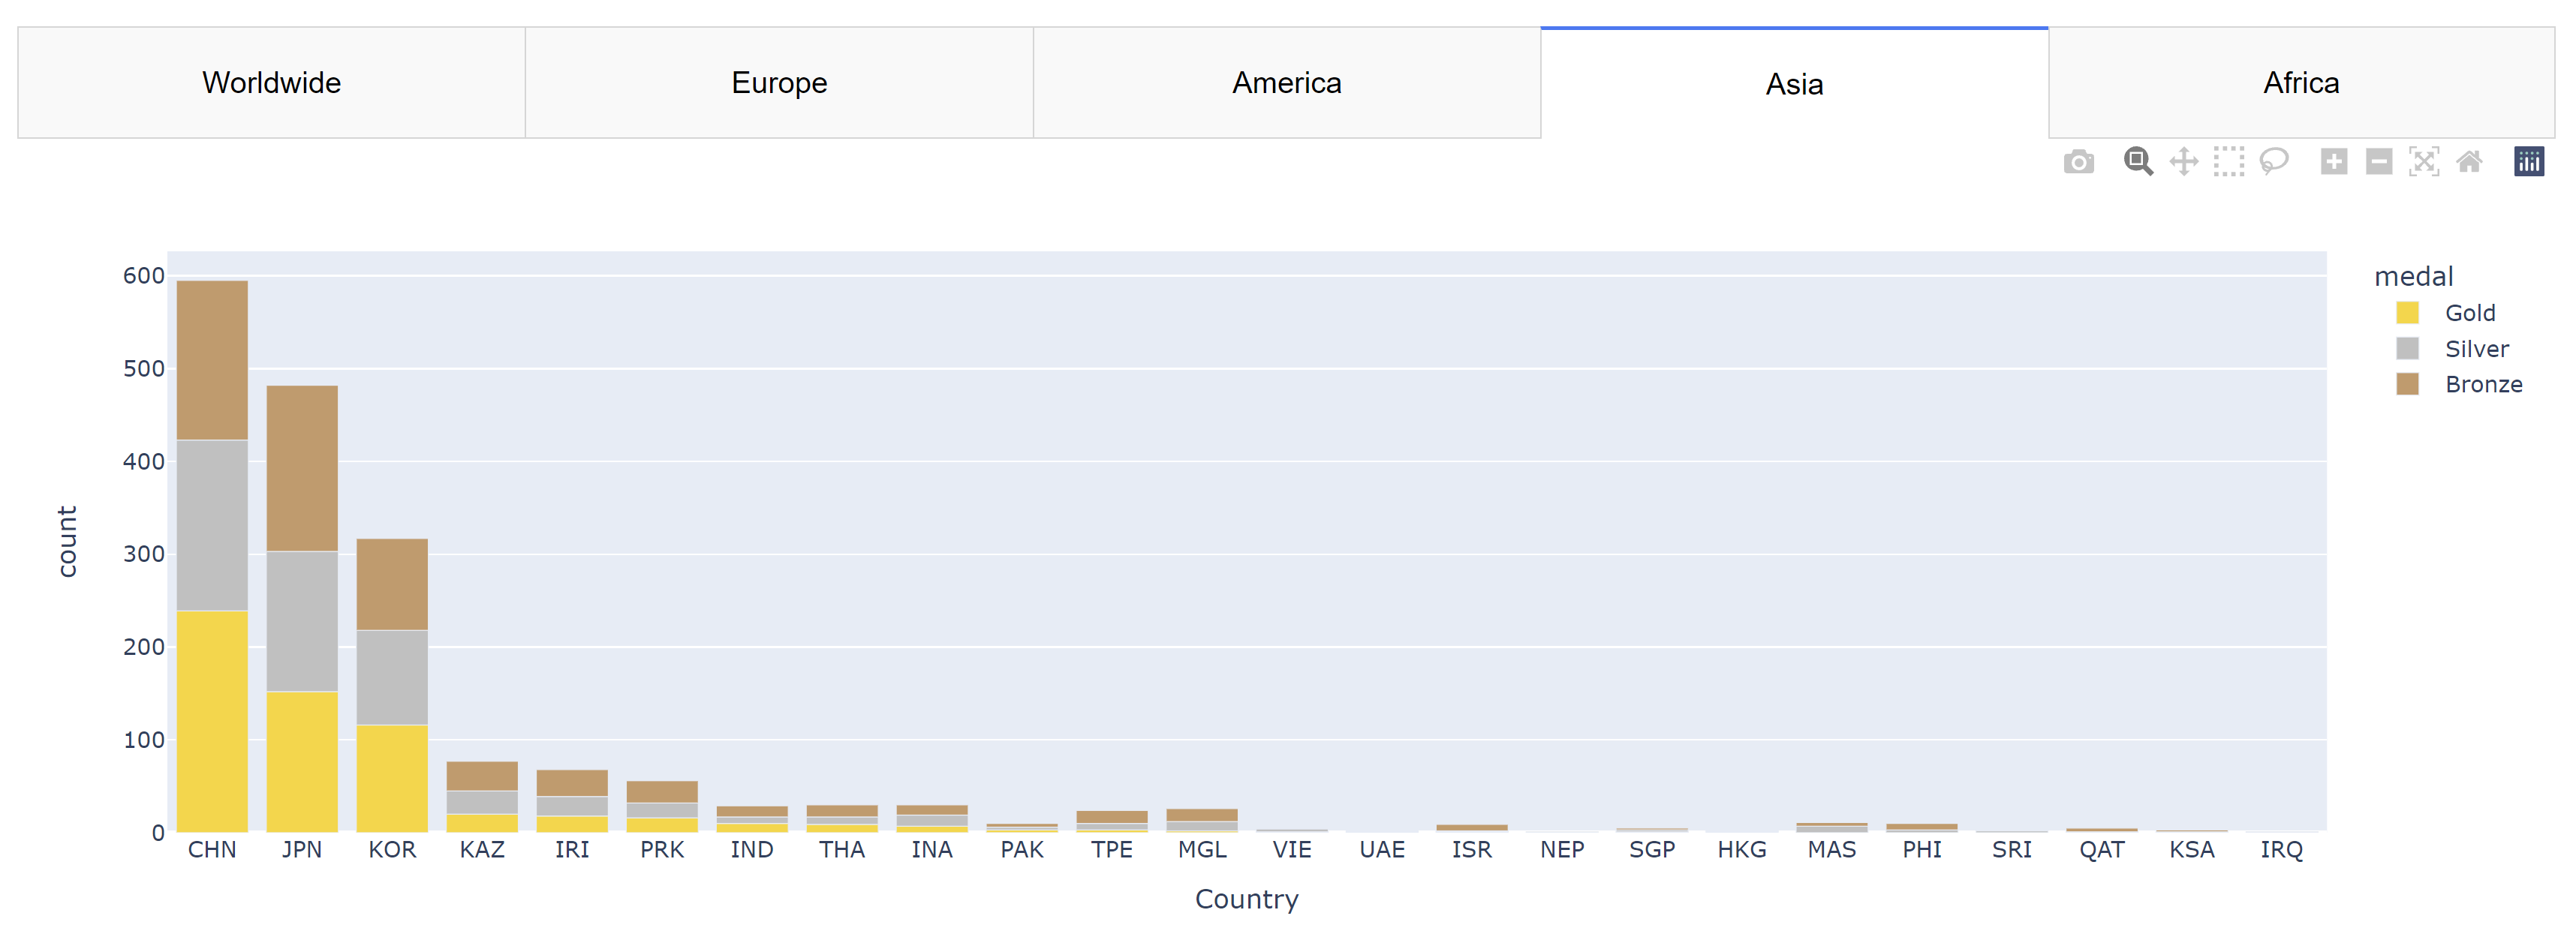The height and width of the screenshot is (946, 2576).
Task: Open the Africa tab
Action: point(2301,83)
